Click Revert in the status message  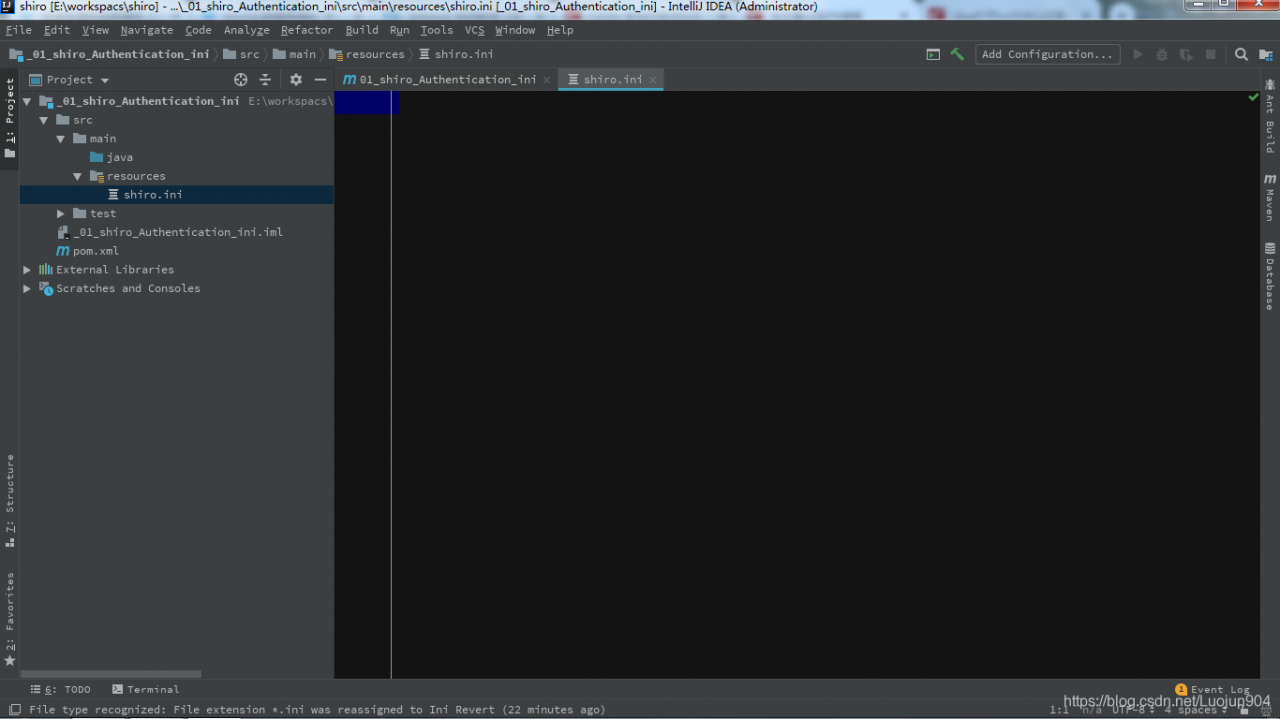pos(475,710)
